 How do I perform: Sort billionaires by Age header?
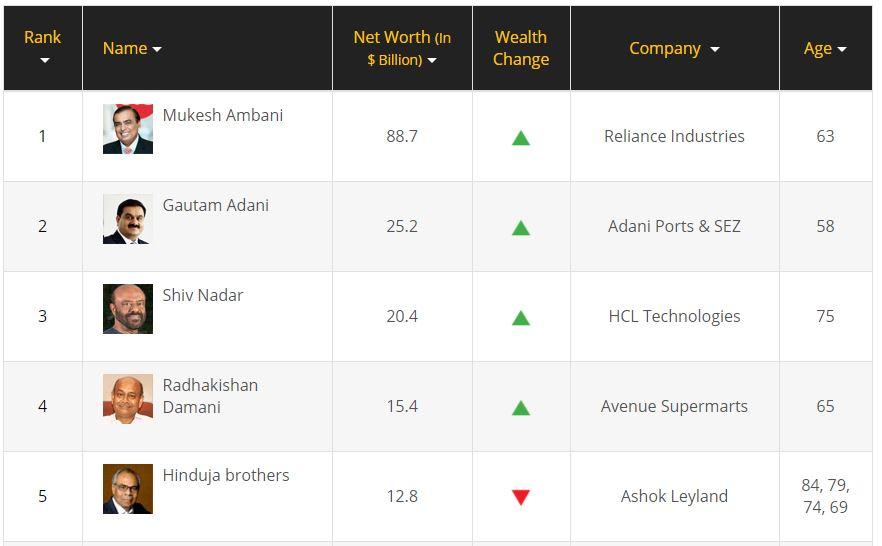(825, 48)
